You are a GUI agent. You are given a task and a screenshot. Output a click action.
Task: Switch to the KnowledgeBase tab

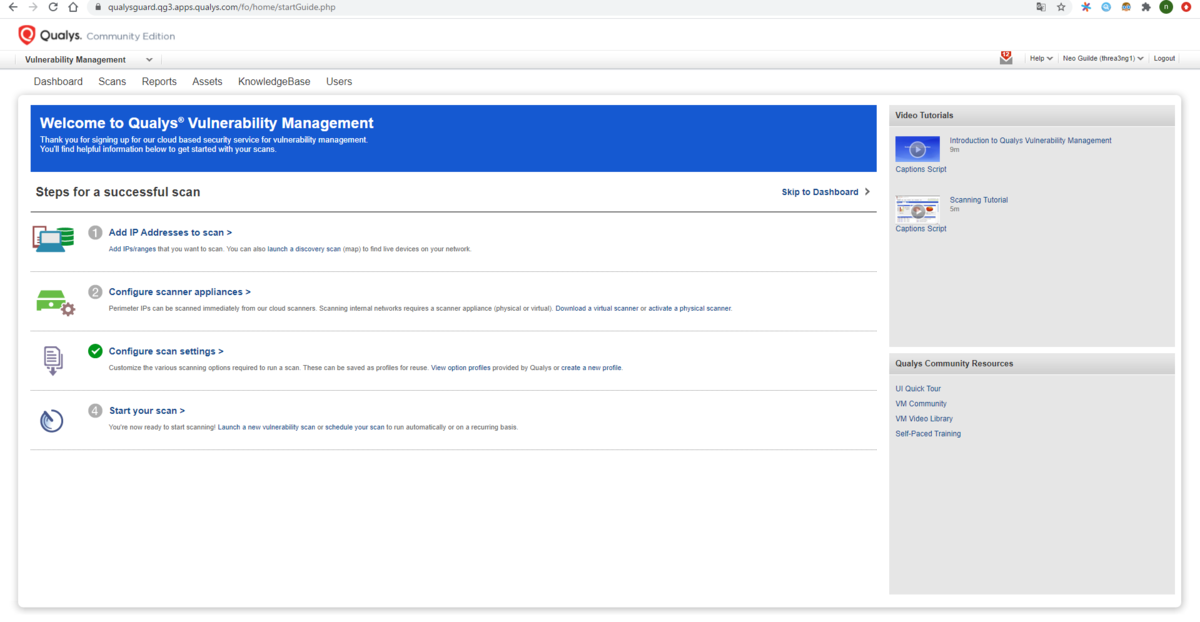(274, 81)
